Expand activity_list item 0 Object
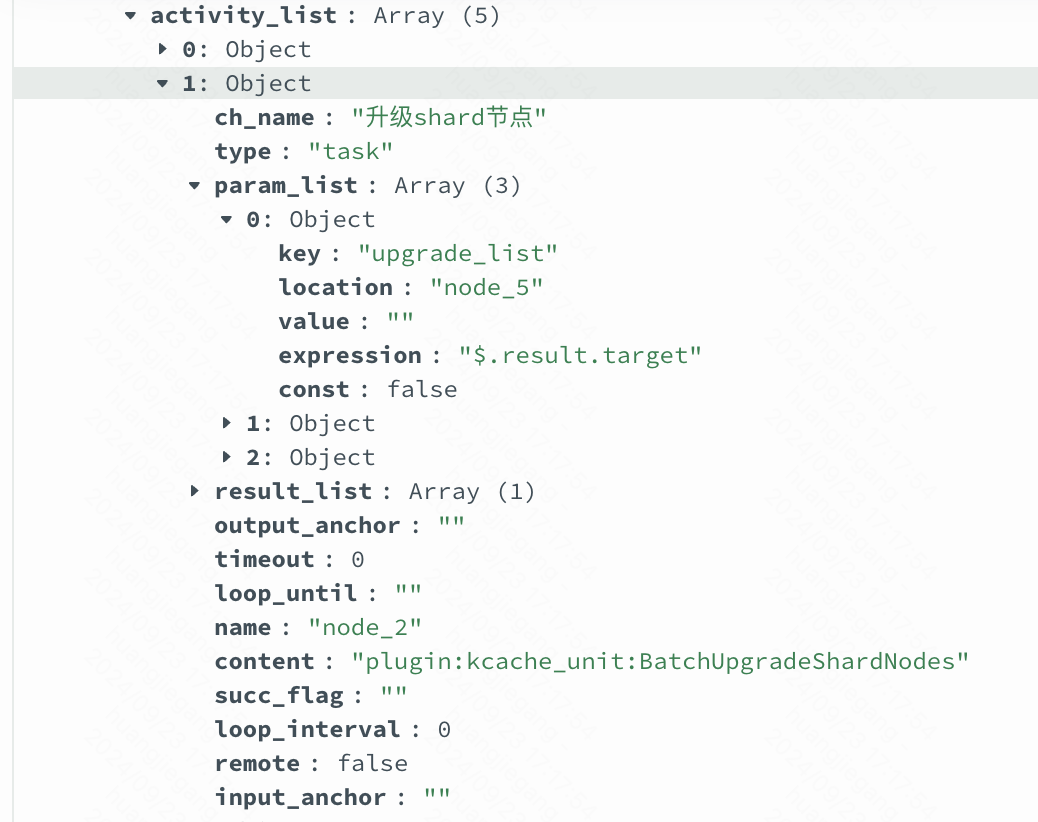The height and width of the screenshot is (822, 1038). [x=162, y=49]
